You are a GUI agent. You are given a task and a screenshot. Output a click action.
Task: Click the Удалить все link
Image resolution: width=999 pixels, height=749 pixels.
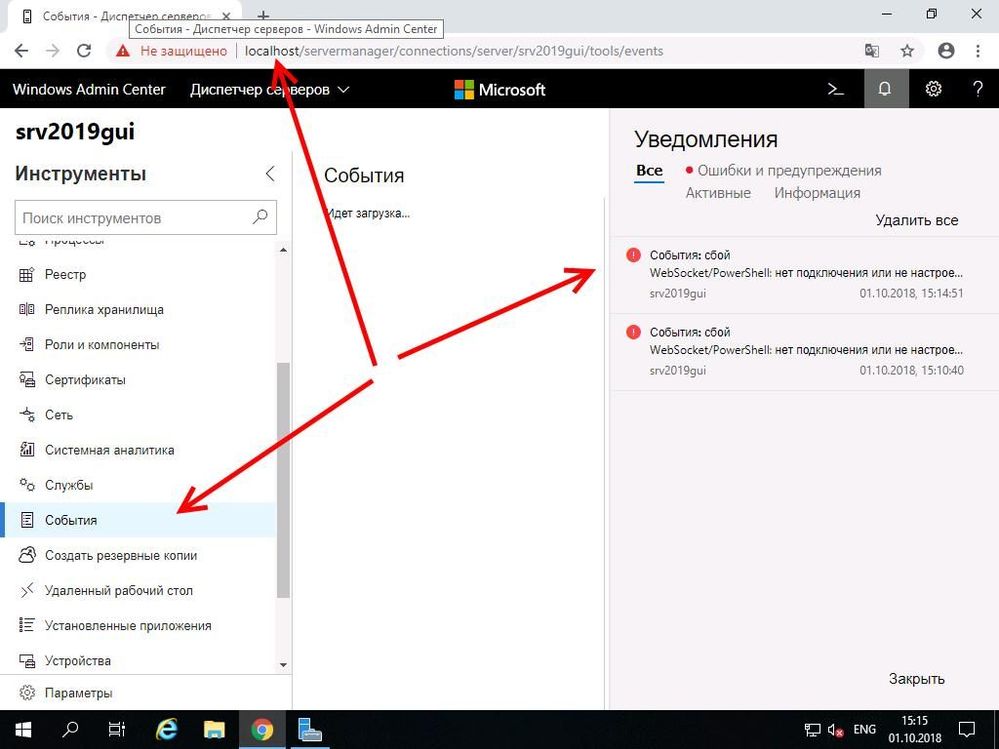click(x=917, y=220)
